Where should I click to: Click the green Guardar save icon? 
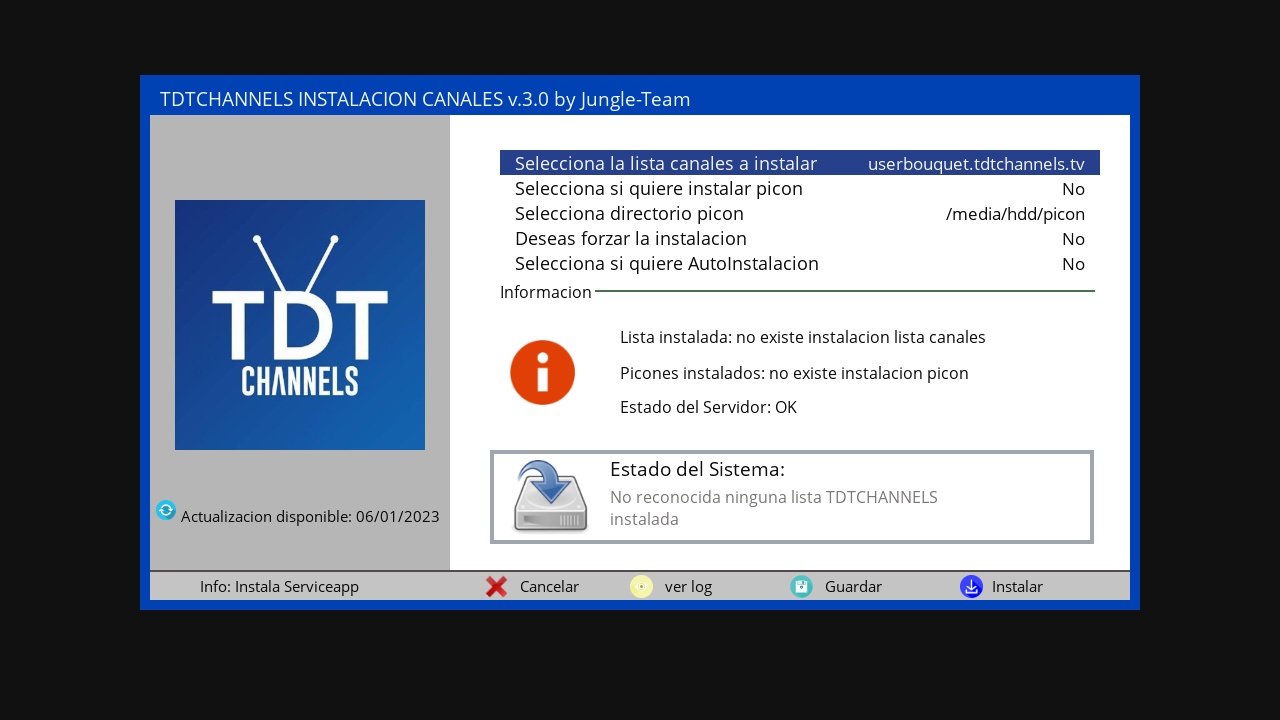pos(801,587)
